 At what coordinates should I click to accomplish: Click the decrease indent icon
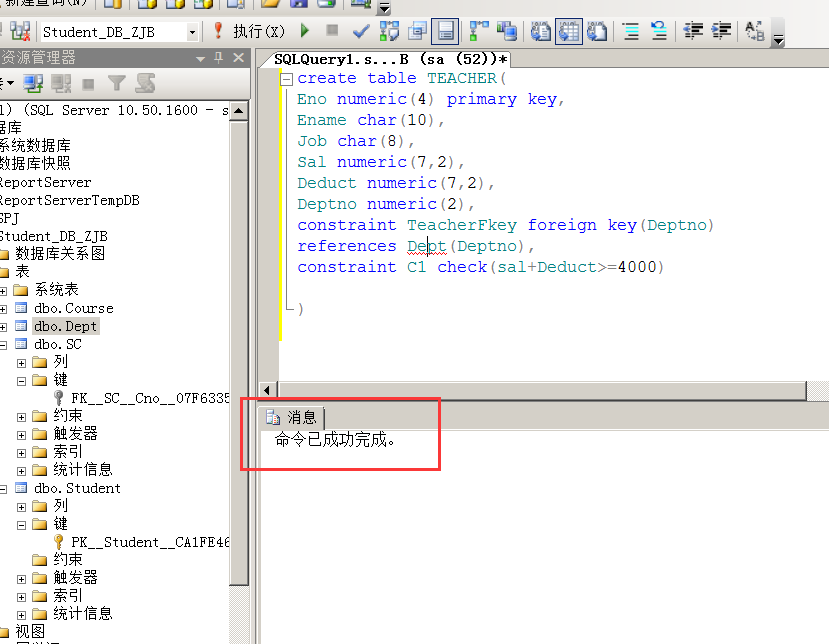(x=693, y=31)
